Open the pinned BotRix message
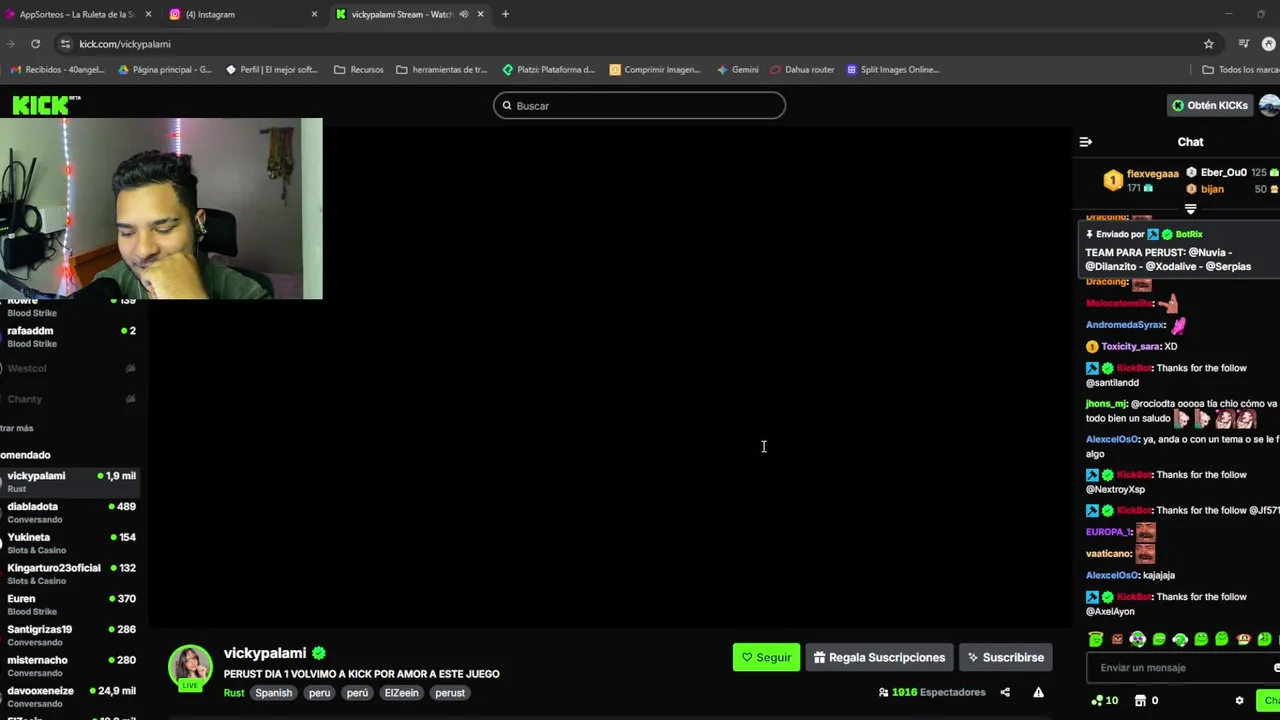The image size is (1280, 720). pos(1180,250)
